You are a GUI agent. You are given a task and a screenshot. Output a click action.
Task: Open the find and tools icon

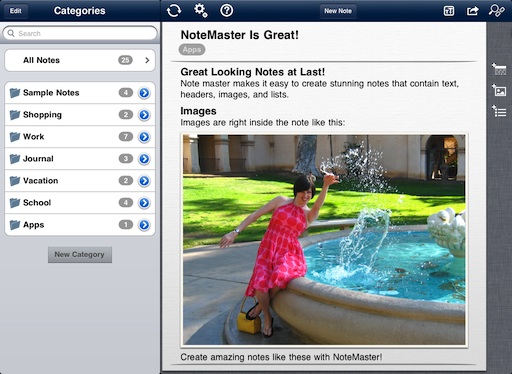tap(496, 11)
